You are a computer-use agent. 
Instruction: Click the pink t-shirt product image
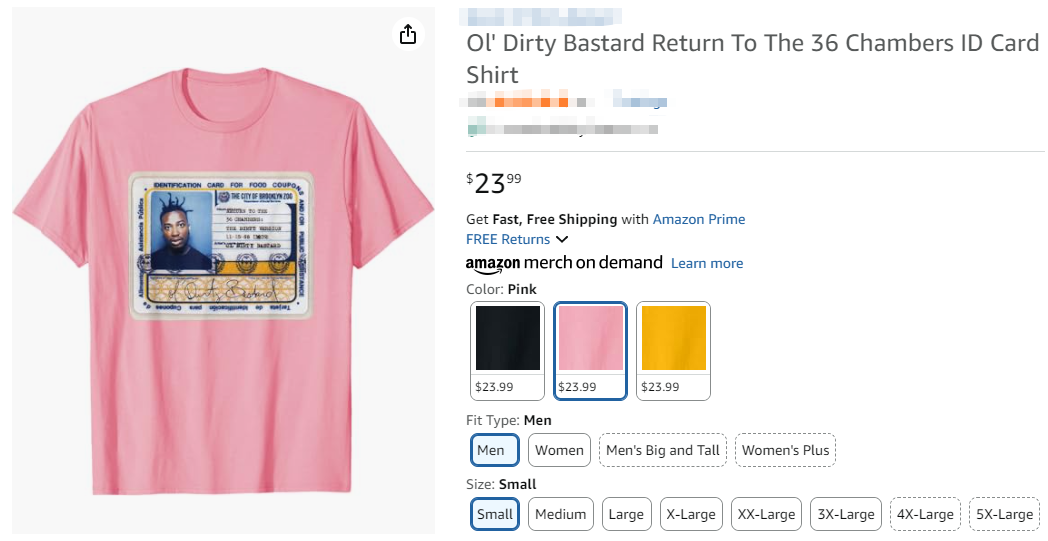coord(223,290)
